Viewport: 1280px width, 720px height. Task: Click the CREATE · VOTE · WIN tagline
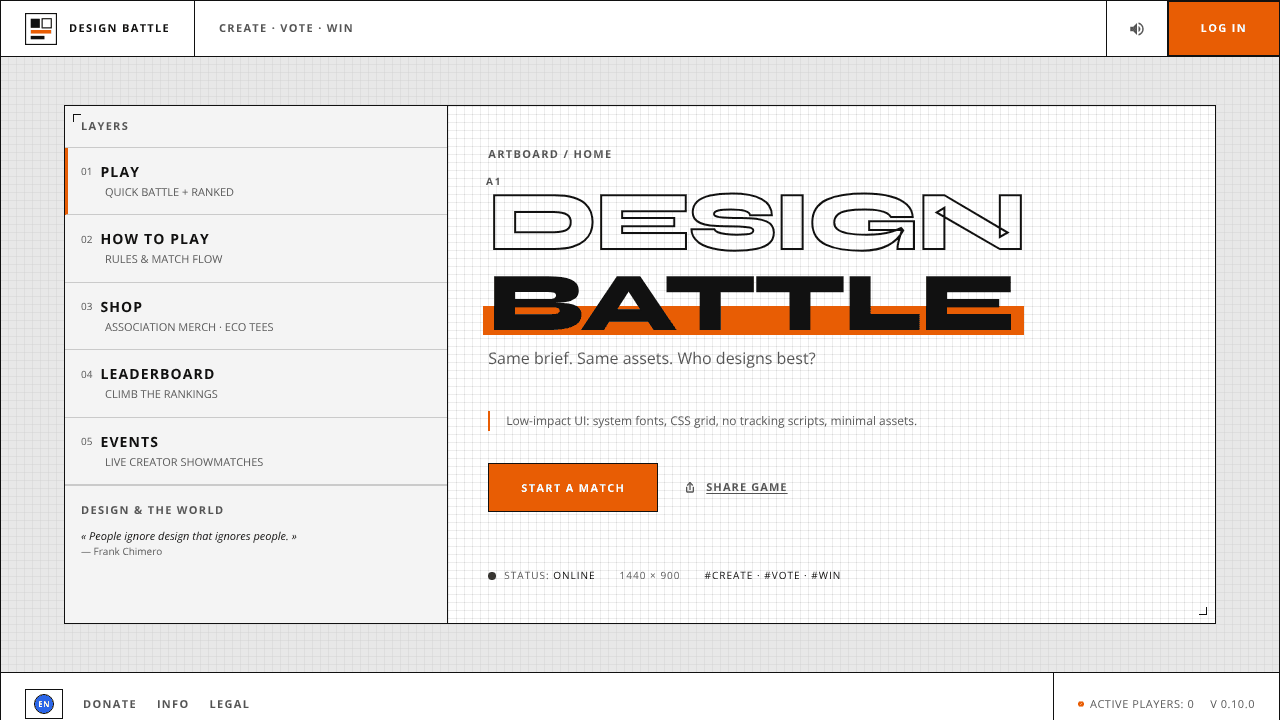tap(286, 29)
